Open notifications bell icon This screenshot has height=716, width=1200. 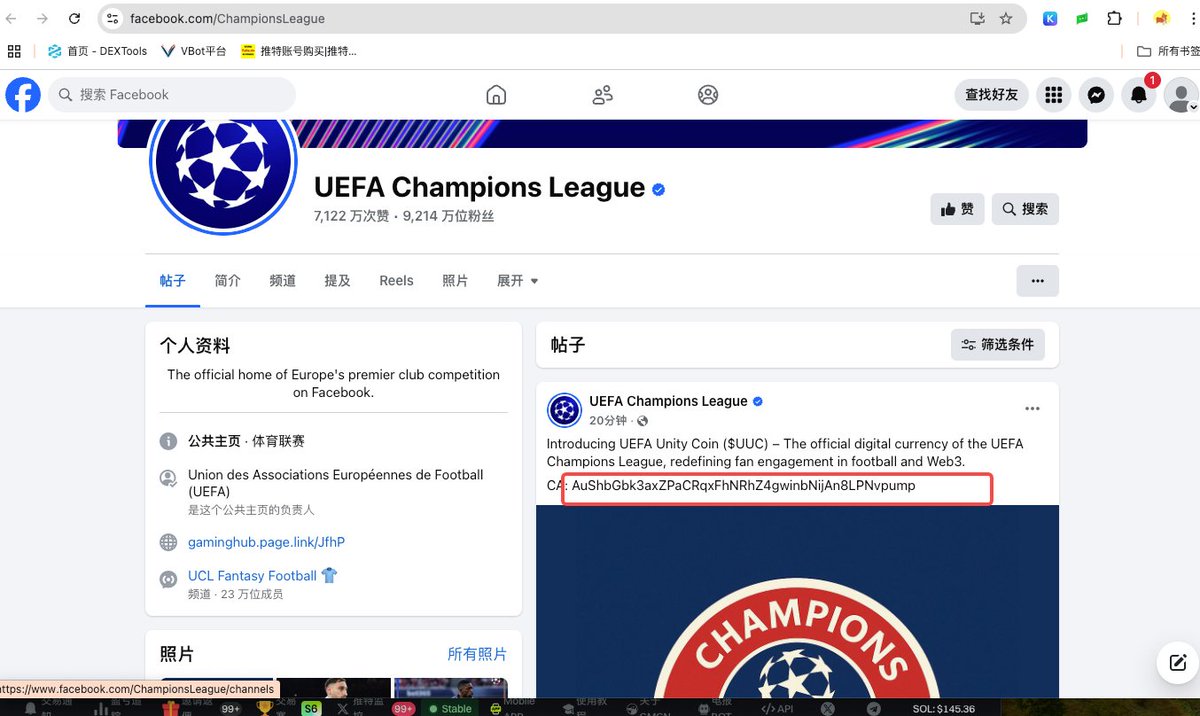click(x=1139, y=95)
